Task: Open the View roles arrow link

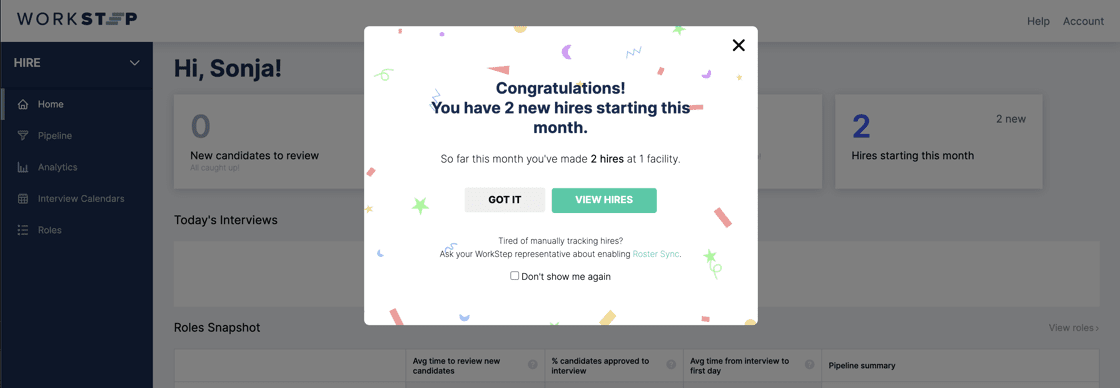Action: pos(1074,328)
